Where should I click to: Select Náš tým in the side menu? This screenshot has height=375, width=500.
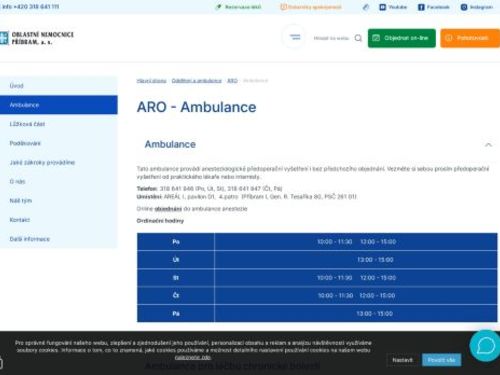[x=59, y=201]
